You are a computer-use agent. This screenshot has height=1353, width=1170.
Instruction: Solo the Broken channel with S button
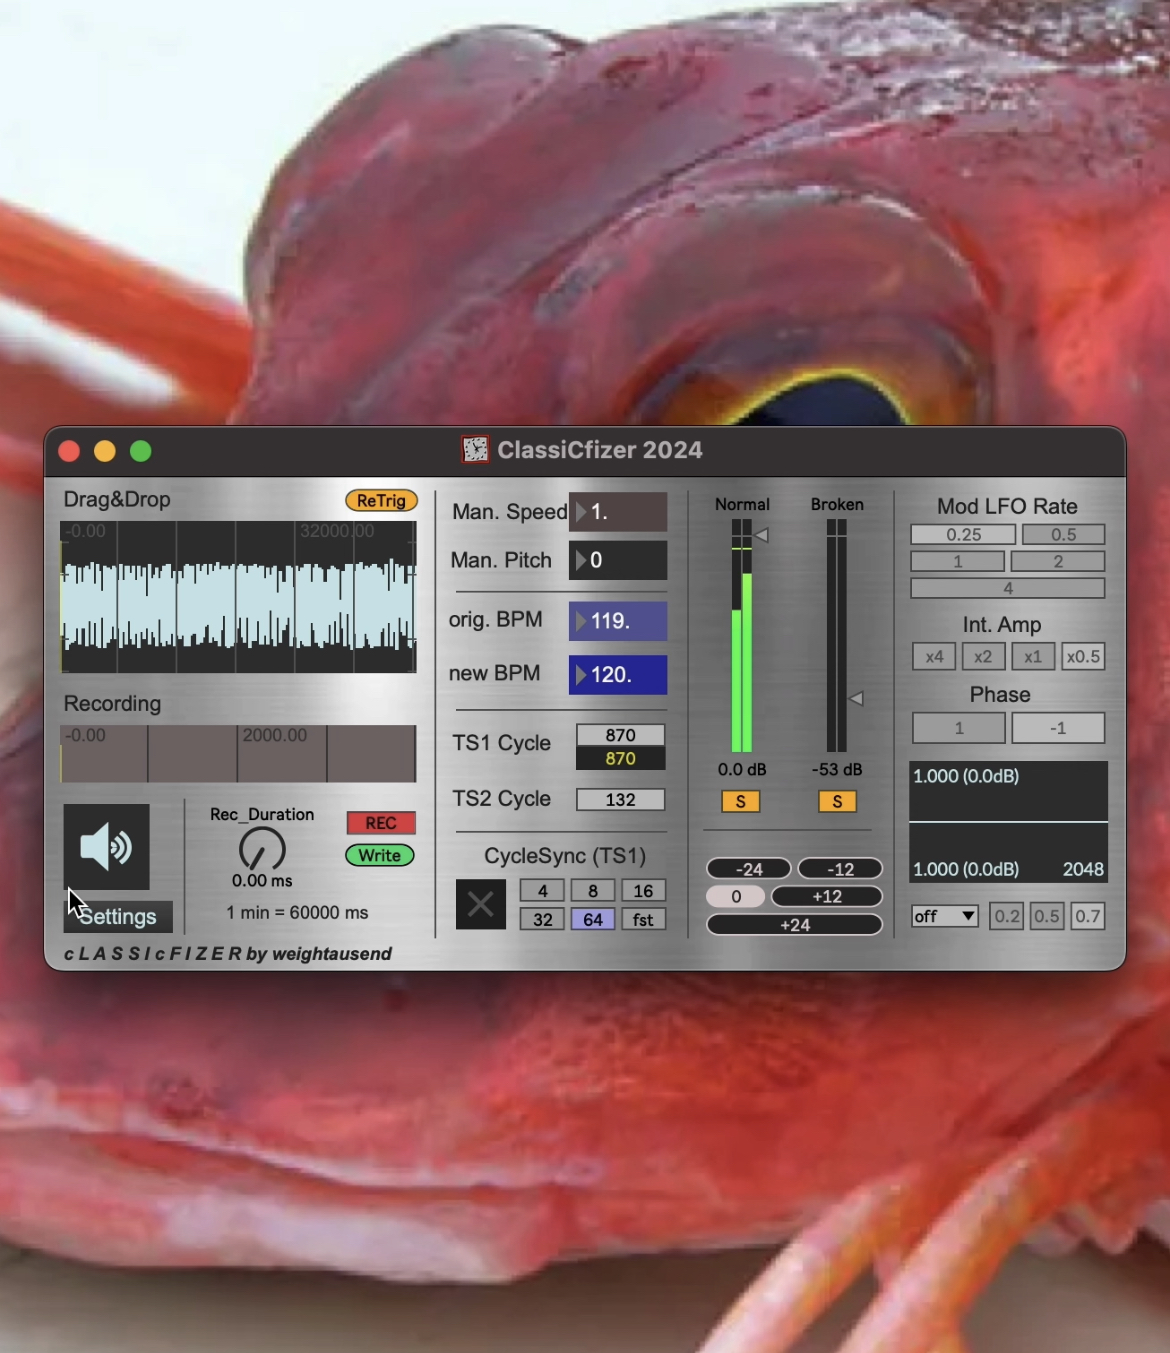[x=837, y=801]
